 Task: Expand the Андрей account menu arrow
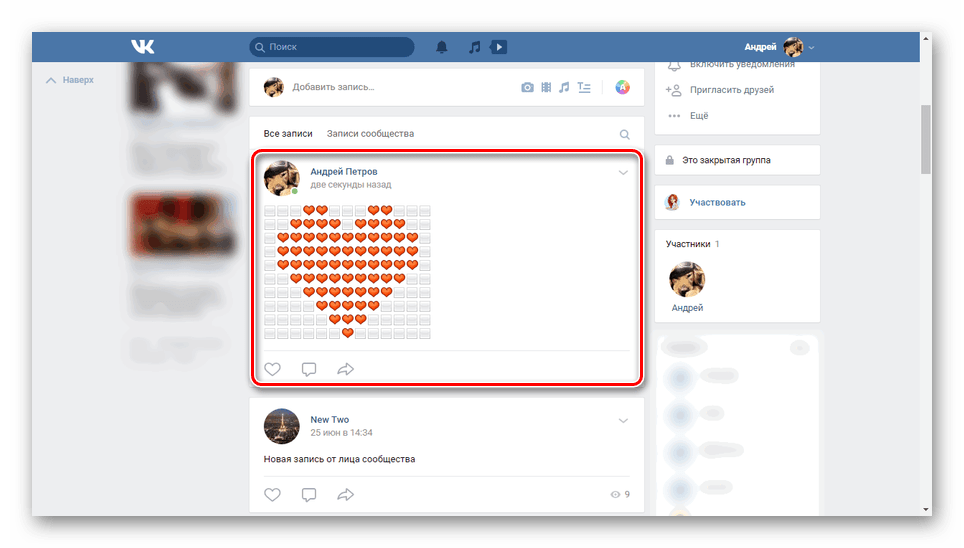point(812,47)
